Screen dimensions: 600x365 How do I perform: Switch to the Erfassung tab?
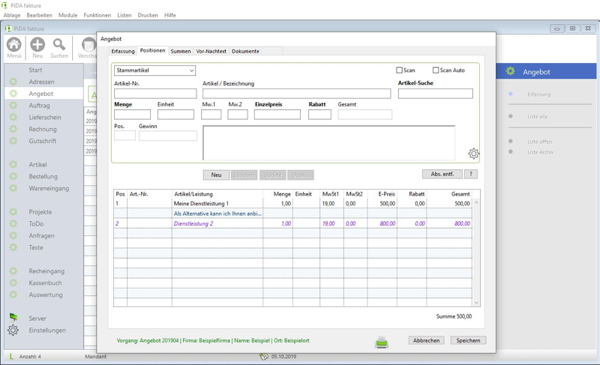pyautogui.click(x=123, y=51)
